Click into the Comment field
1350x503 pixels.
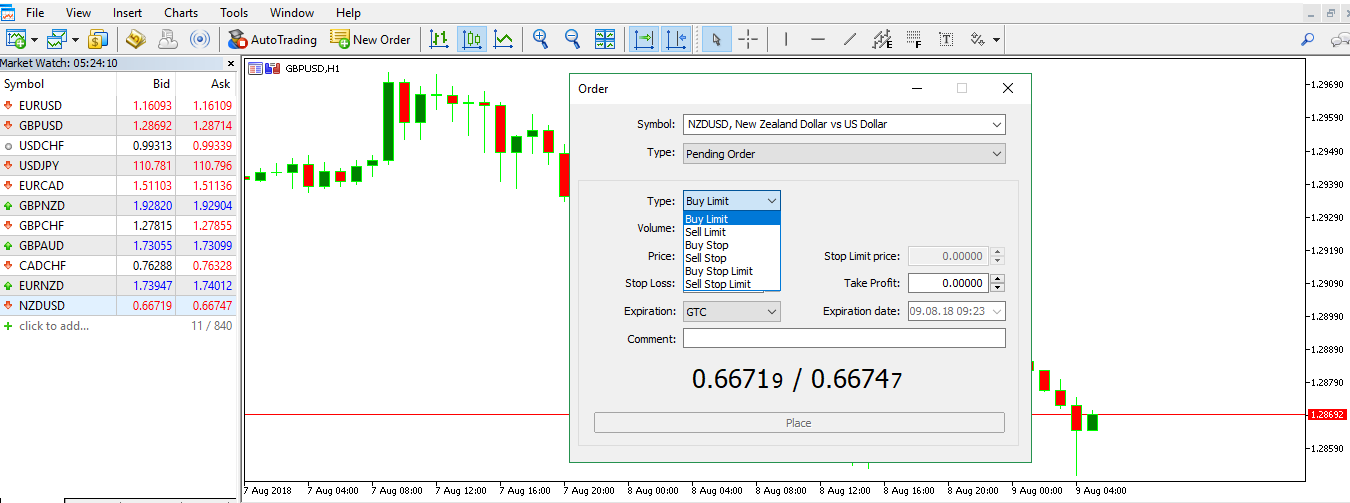coord(844,339)
